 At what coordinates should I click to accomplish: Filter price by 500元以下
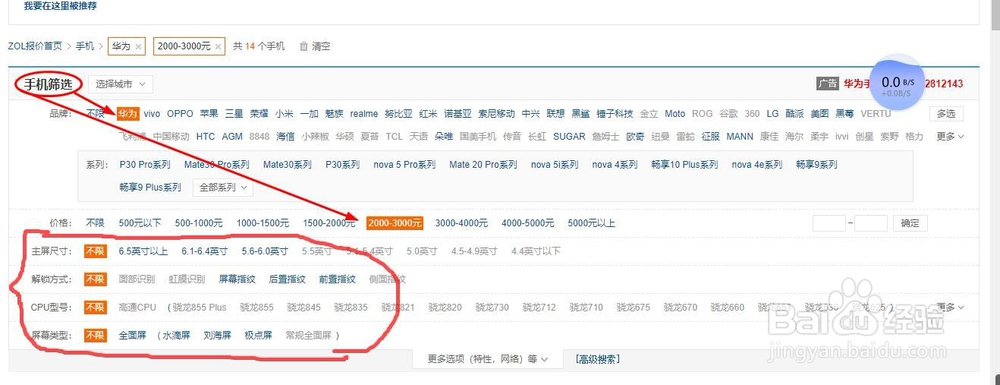[140, 223]
